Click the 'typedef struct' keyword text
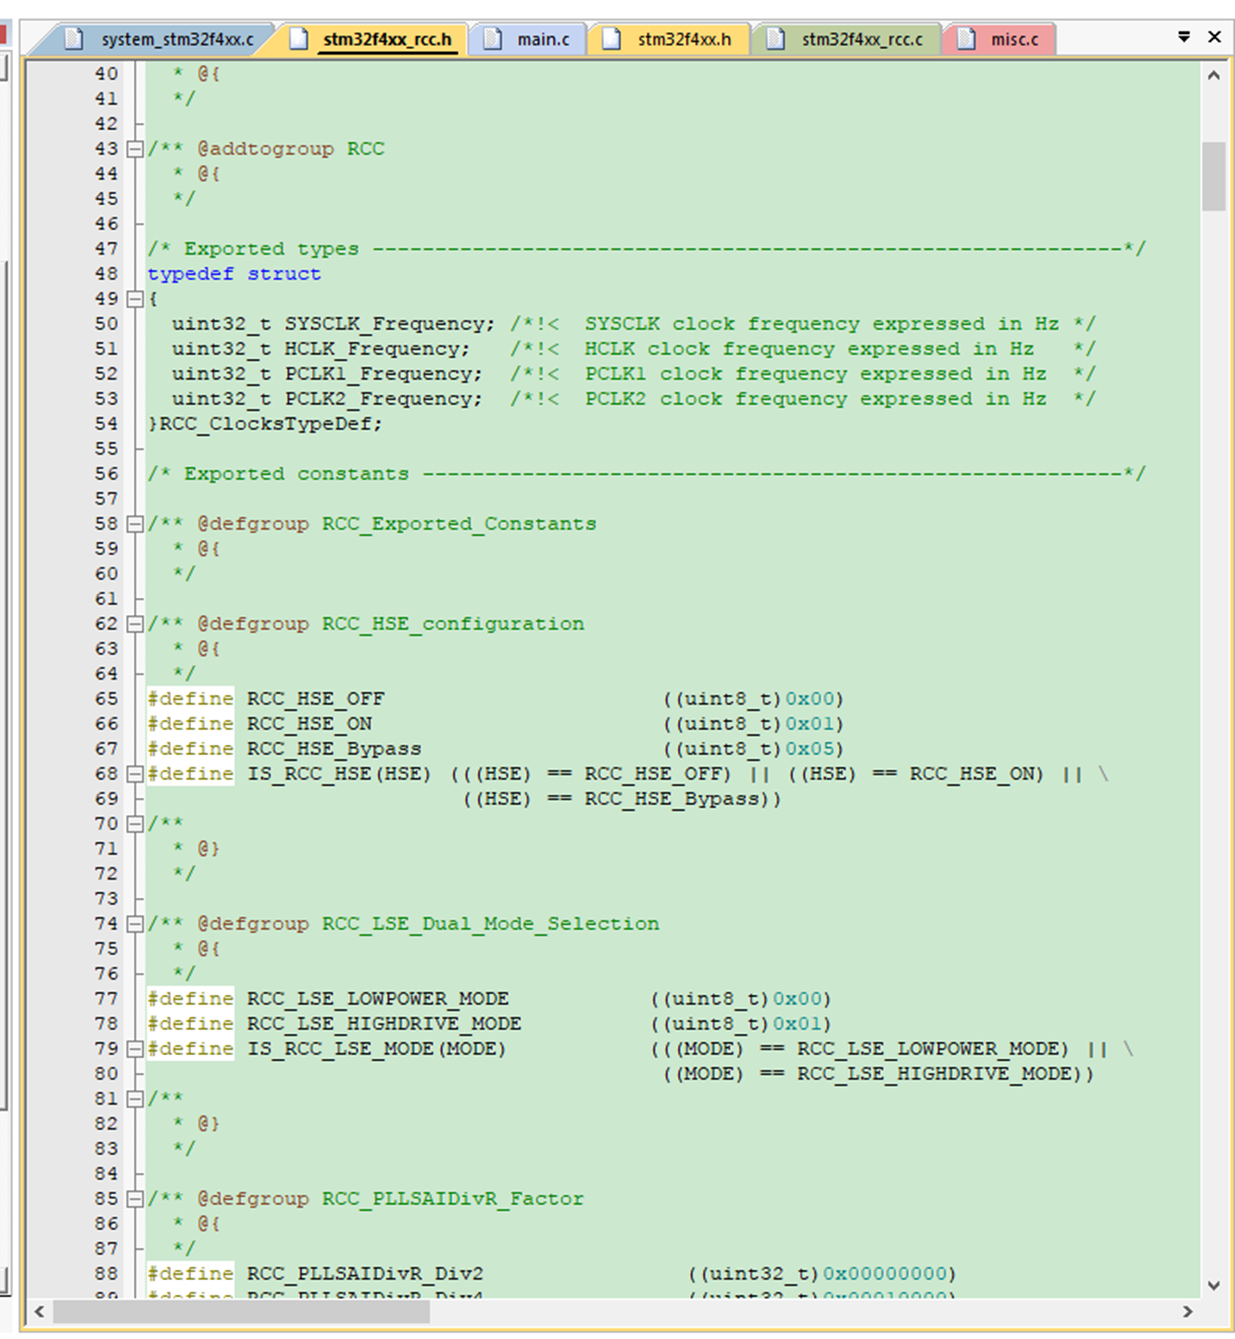The height and width of the screenshot is (1339, 1235). (234, 274)
